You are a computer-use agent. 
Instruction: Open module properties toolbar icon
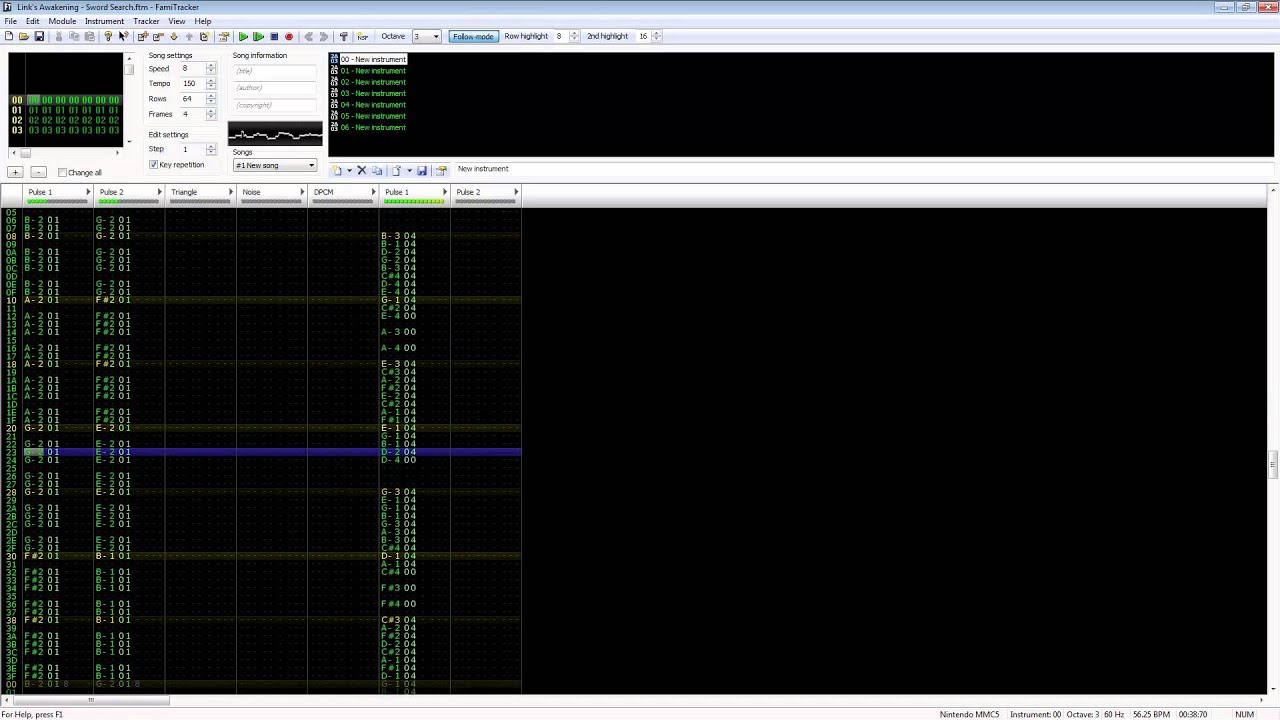tap(223, 36)
